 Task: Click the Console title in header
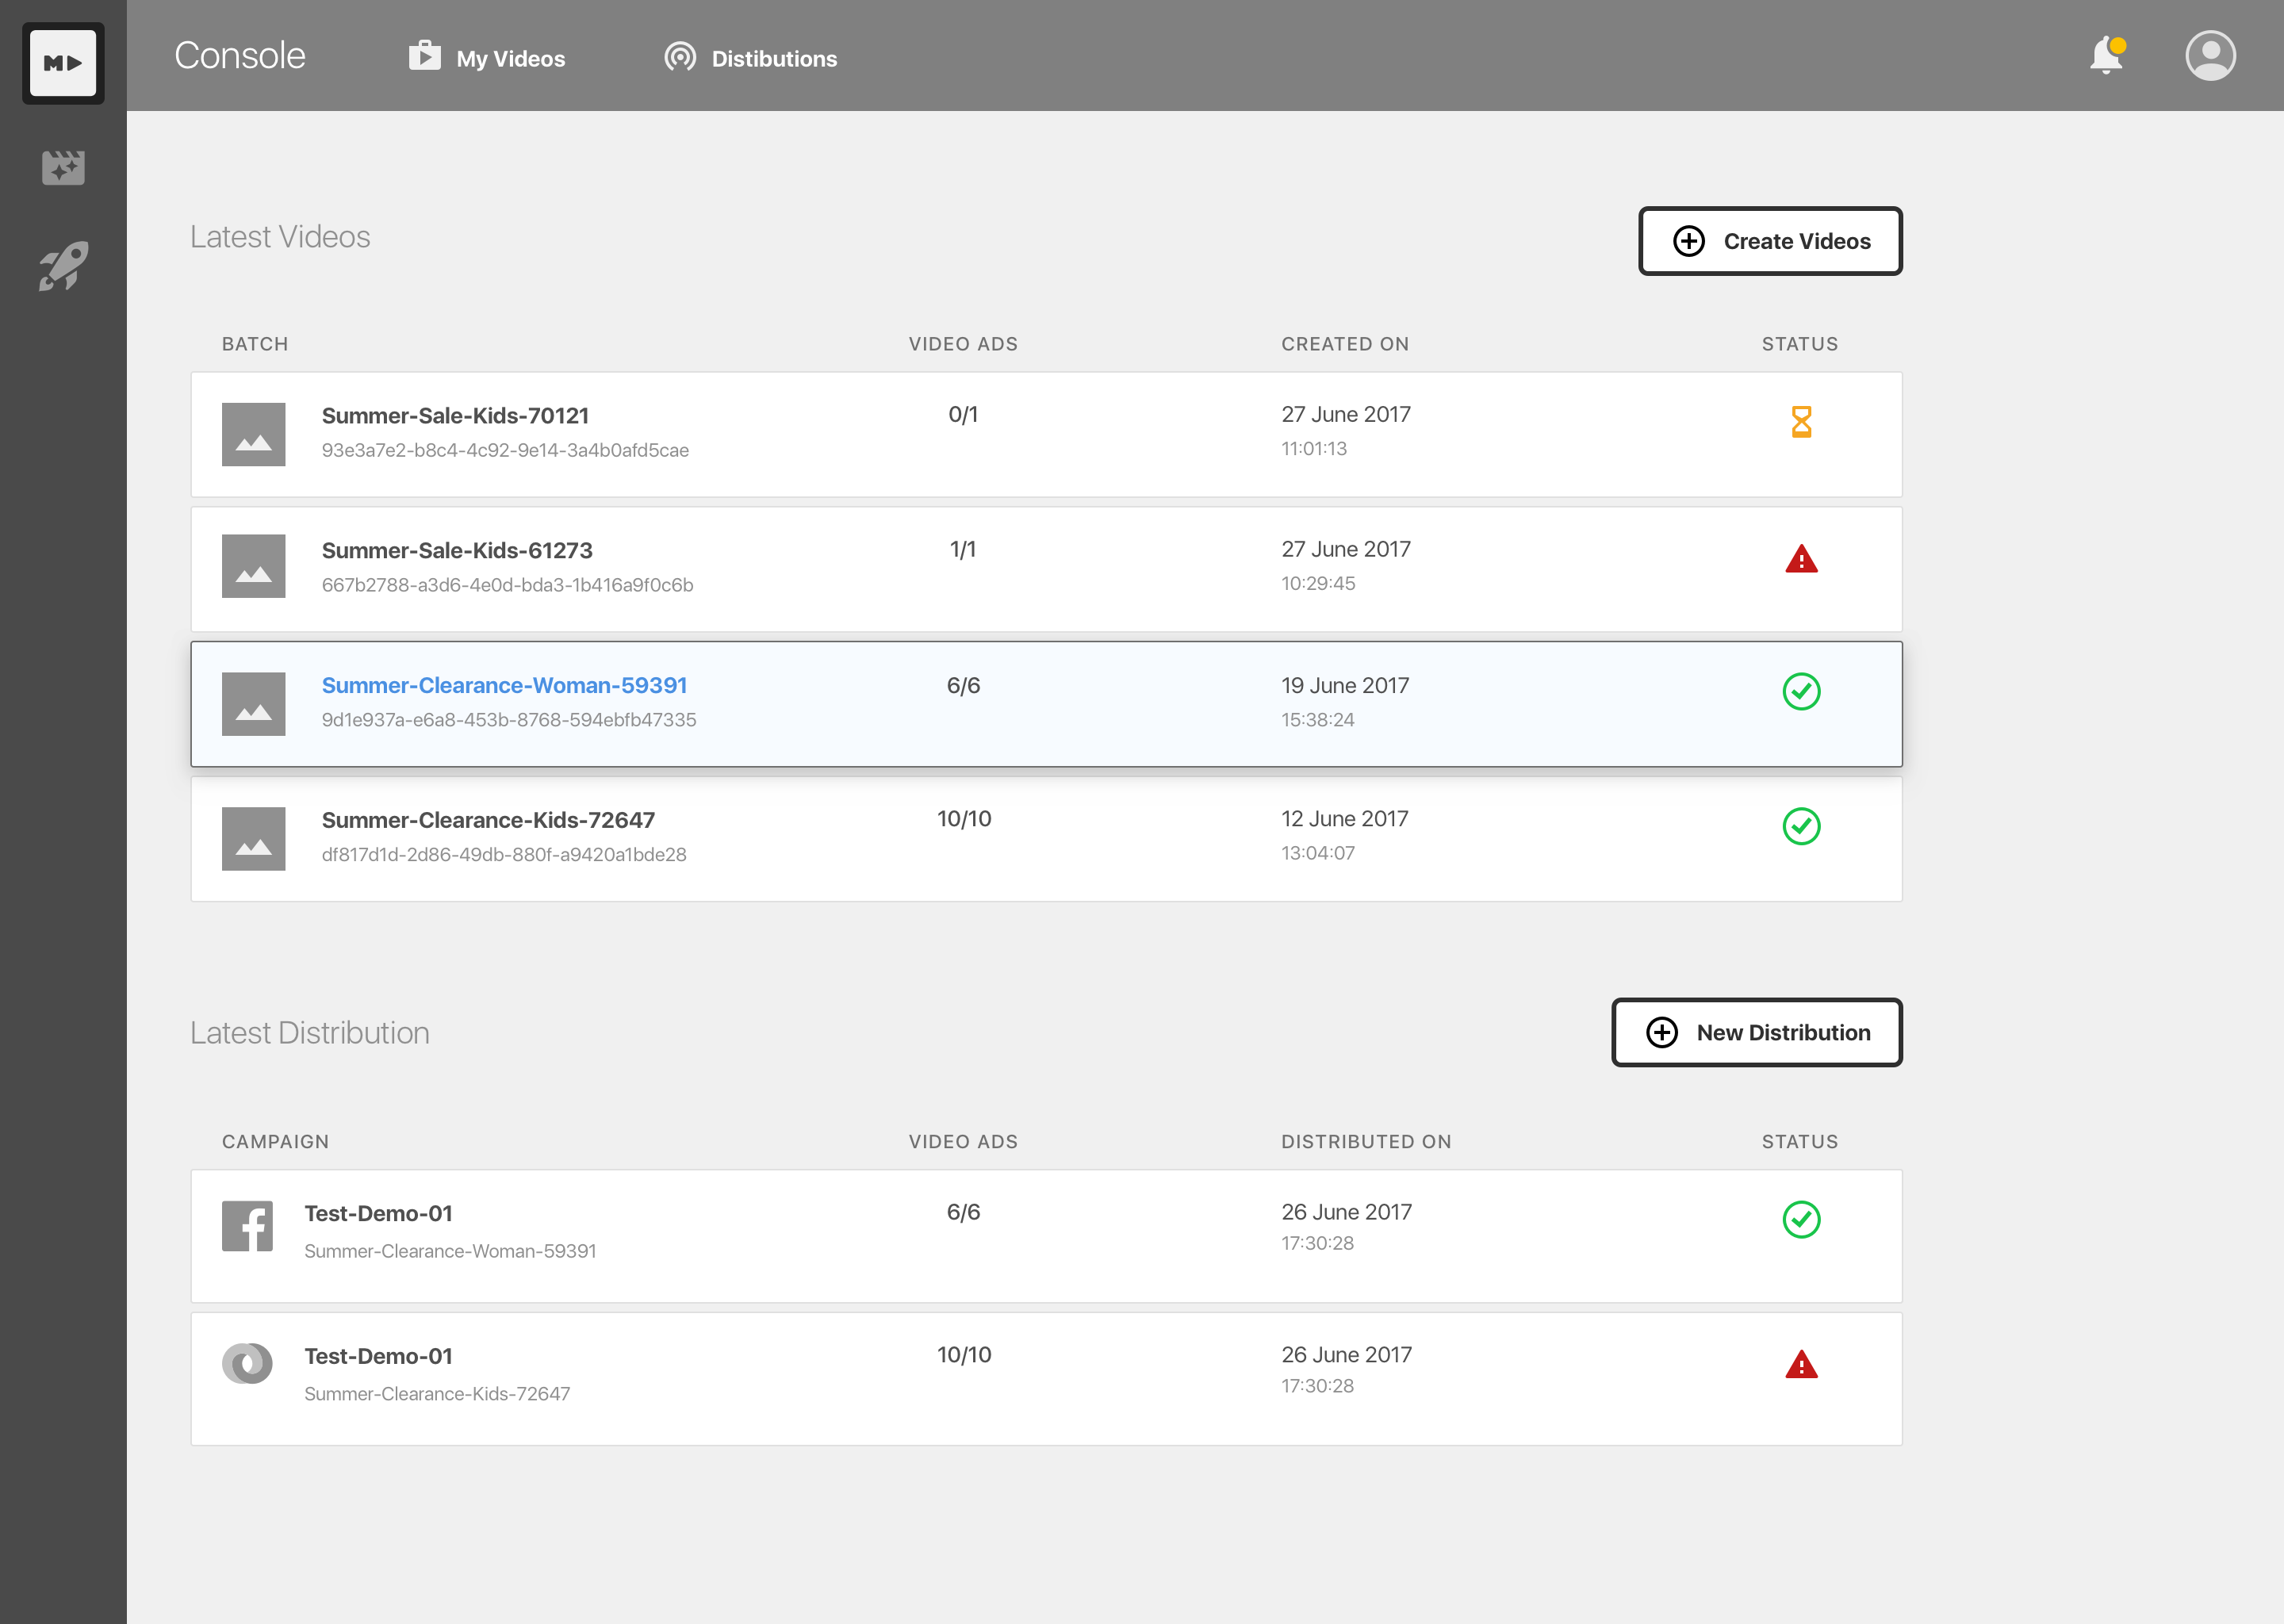(240, 56)
